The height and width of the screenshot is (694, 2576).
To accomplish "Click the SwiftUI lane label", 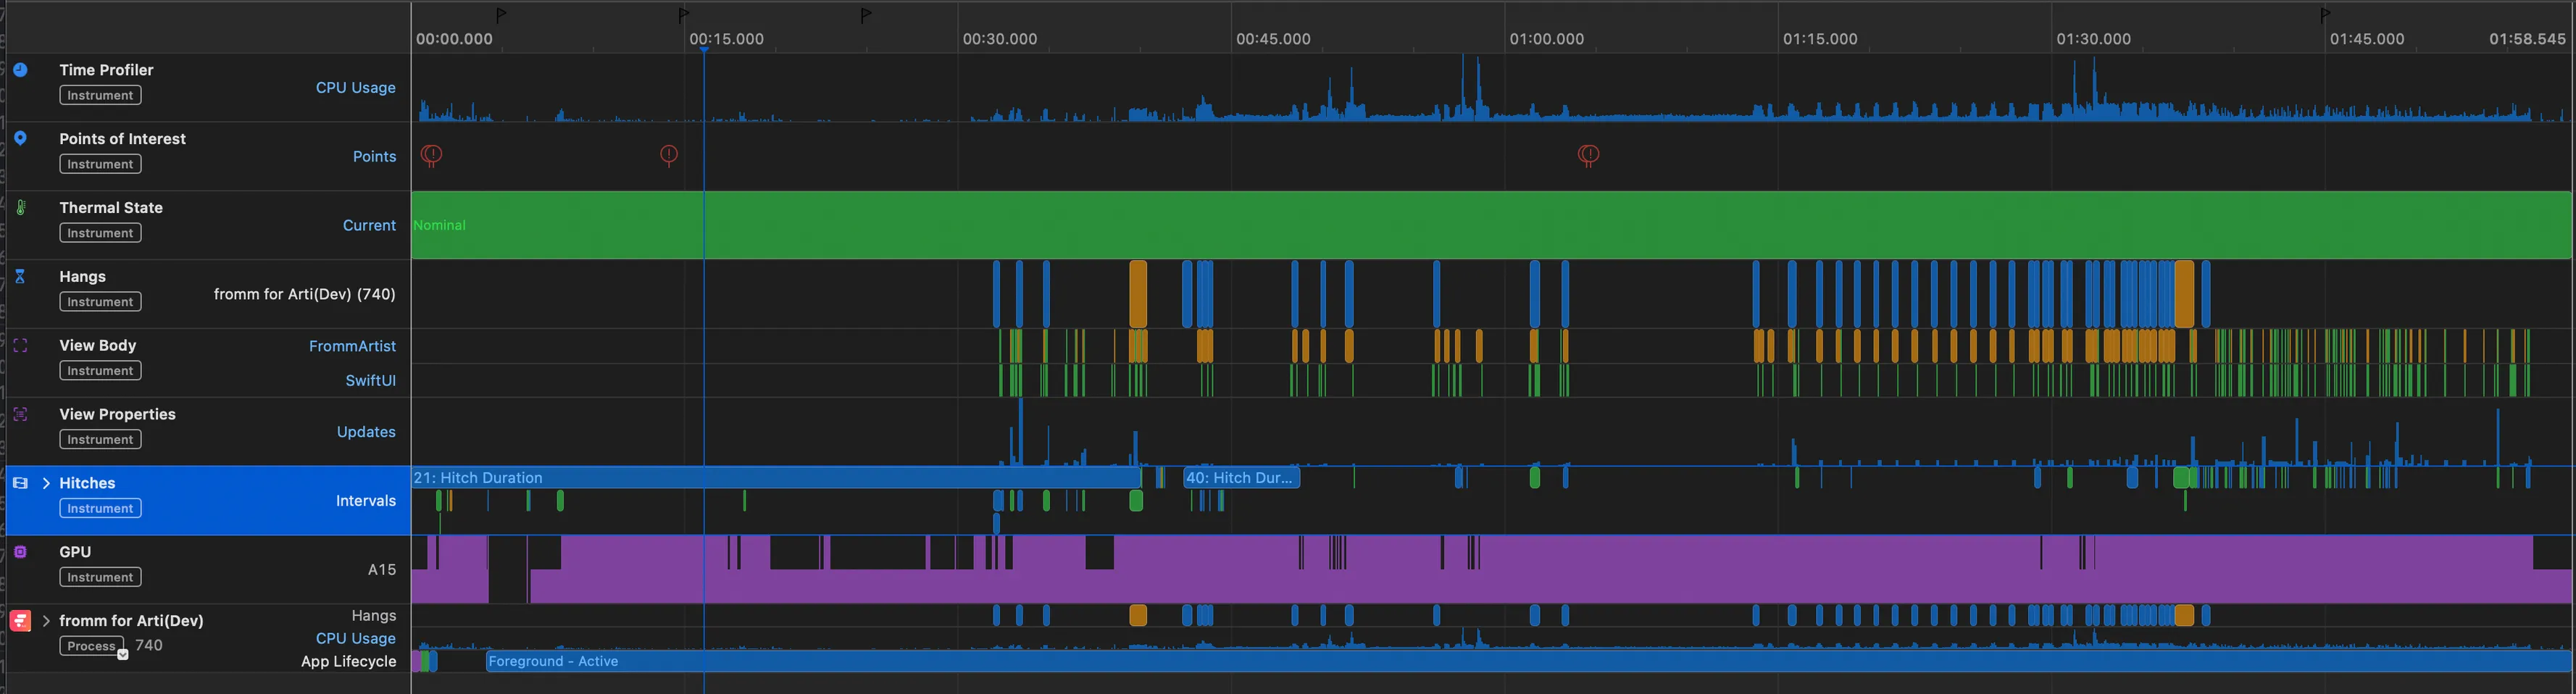I will tap(370, 381).
